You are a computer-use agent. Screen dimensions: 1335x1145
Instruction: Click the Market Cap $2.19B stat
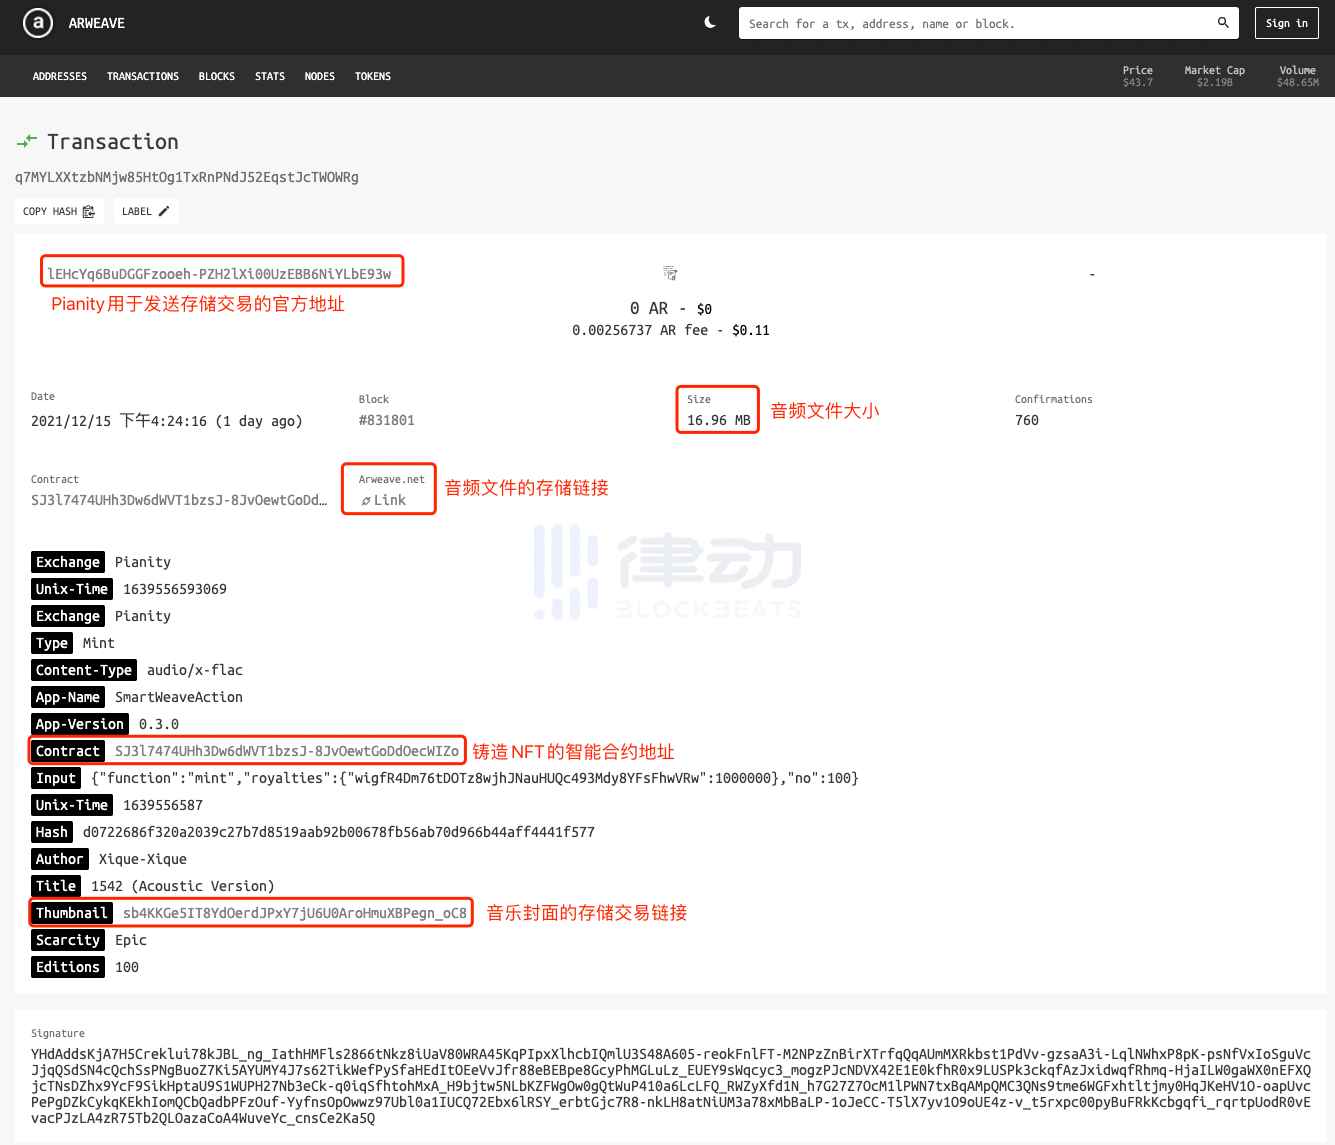[x=1215, y=76]
